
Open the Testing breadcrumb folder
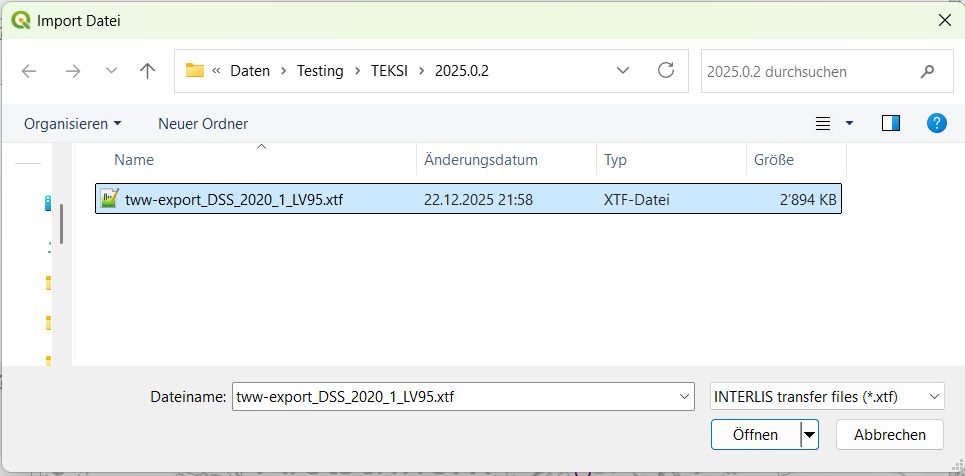320,71
